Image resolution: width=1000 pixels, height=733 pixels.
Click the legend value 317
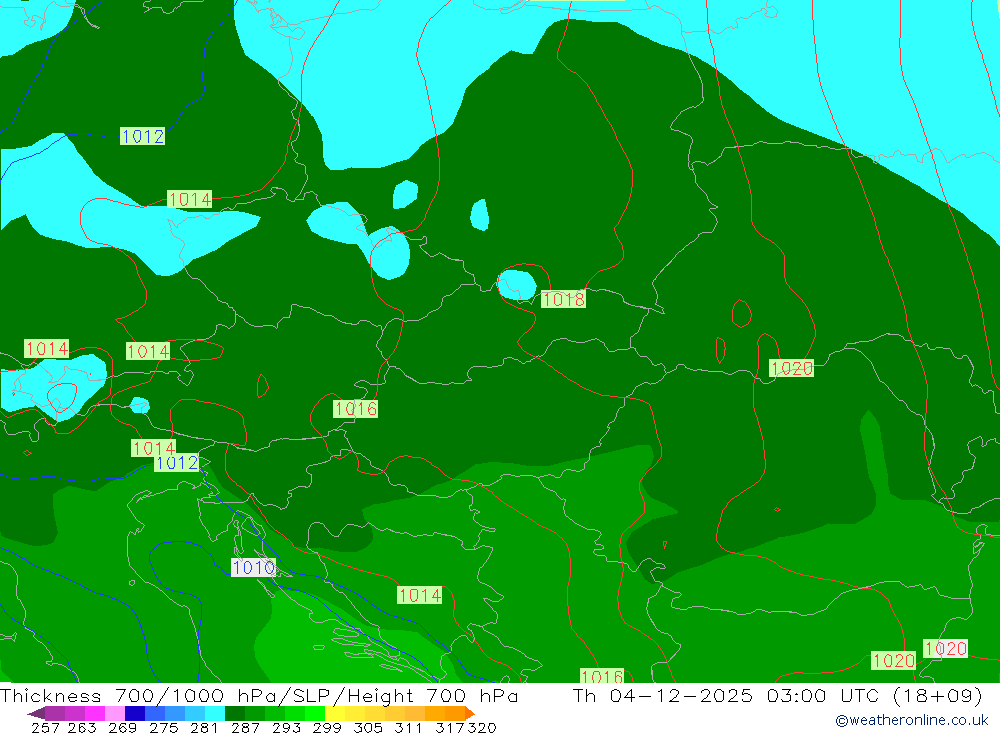point(450,727)
